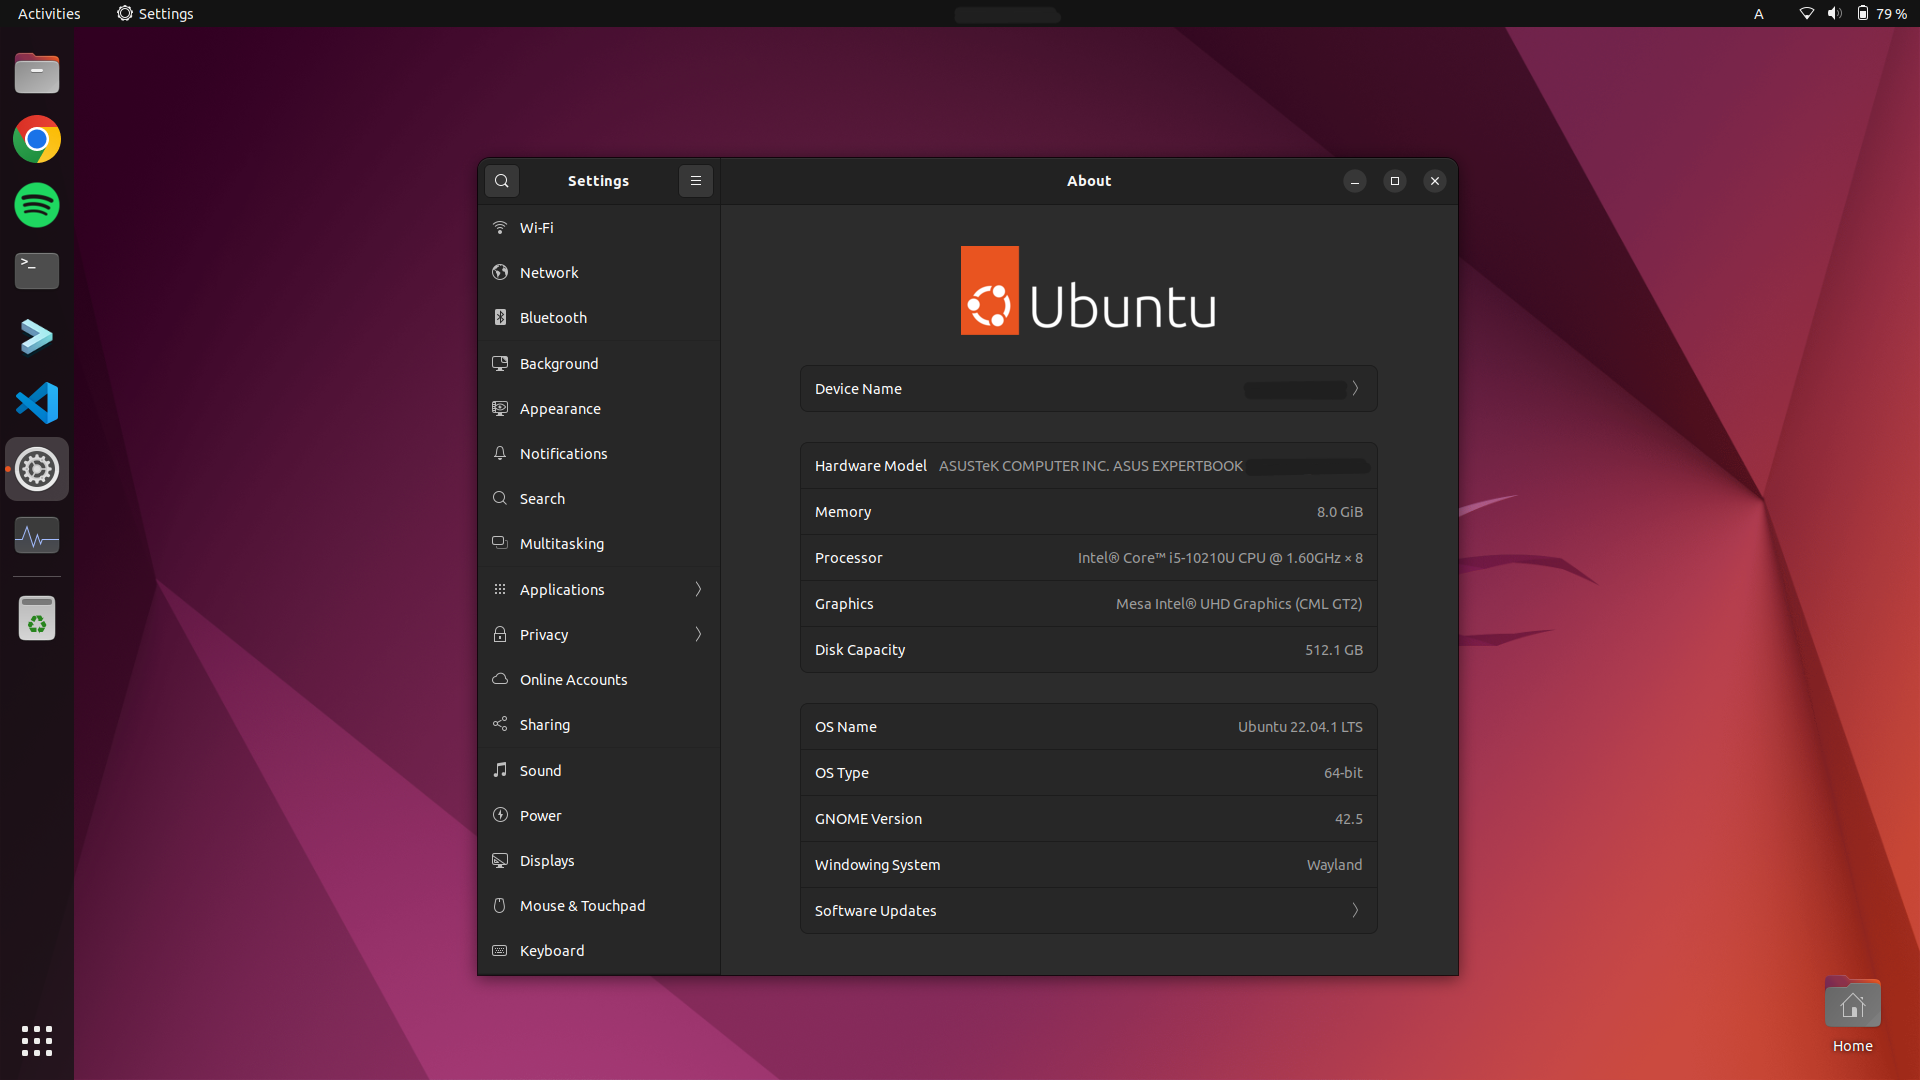This screenshot has height=1080, width=1920.
Task: Select the Multitasking settings panel
Action: (x=561, y=543)
